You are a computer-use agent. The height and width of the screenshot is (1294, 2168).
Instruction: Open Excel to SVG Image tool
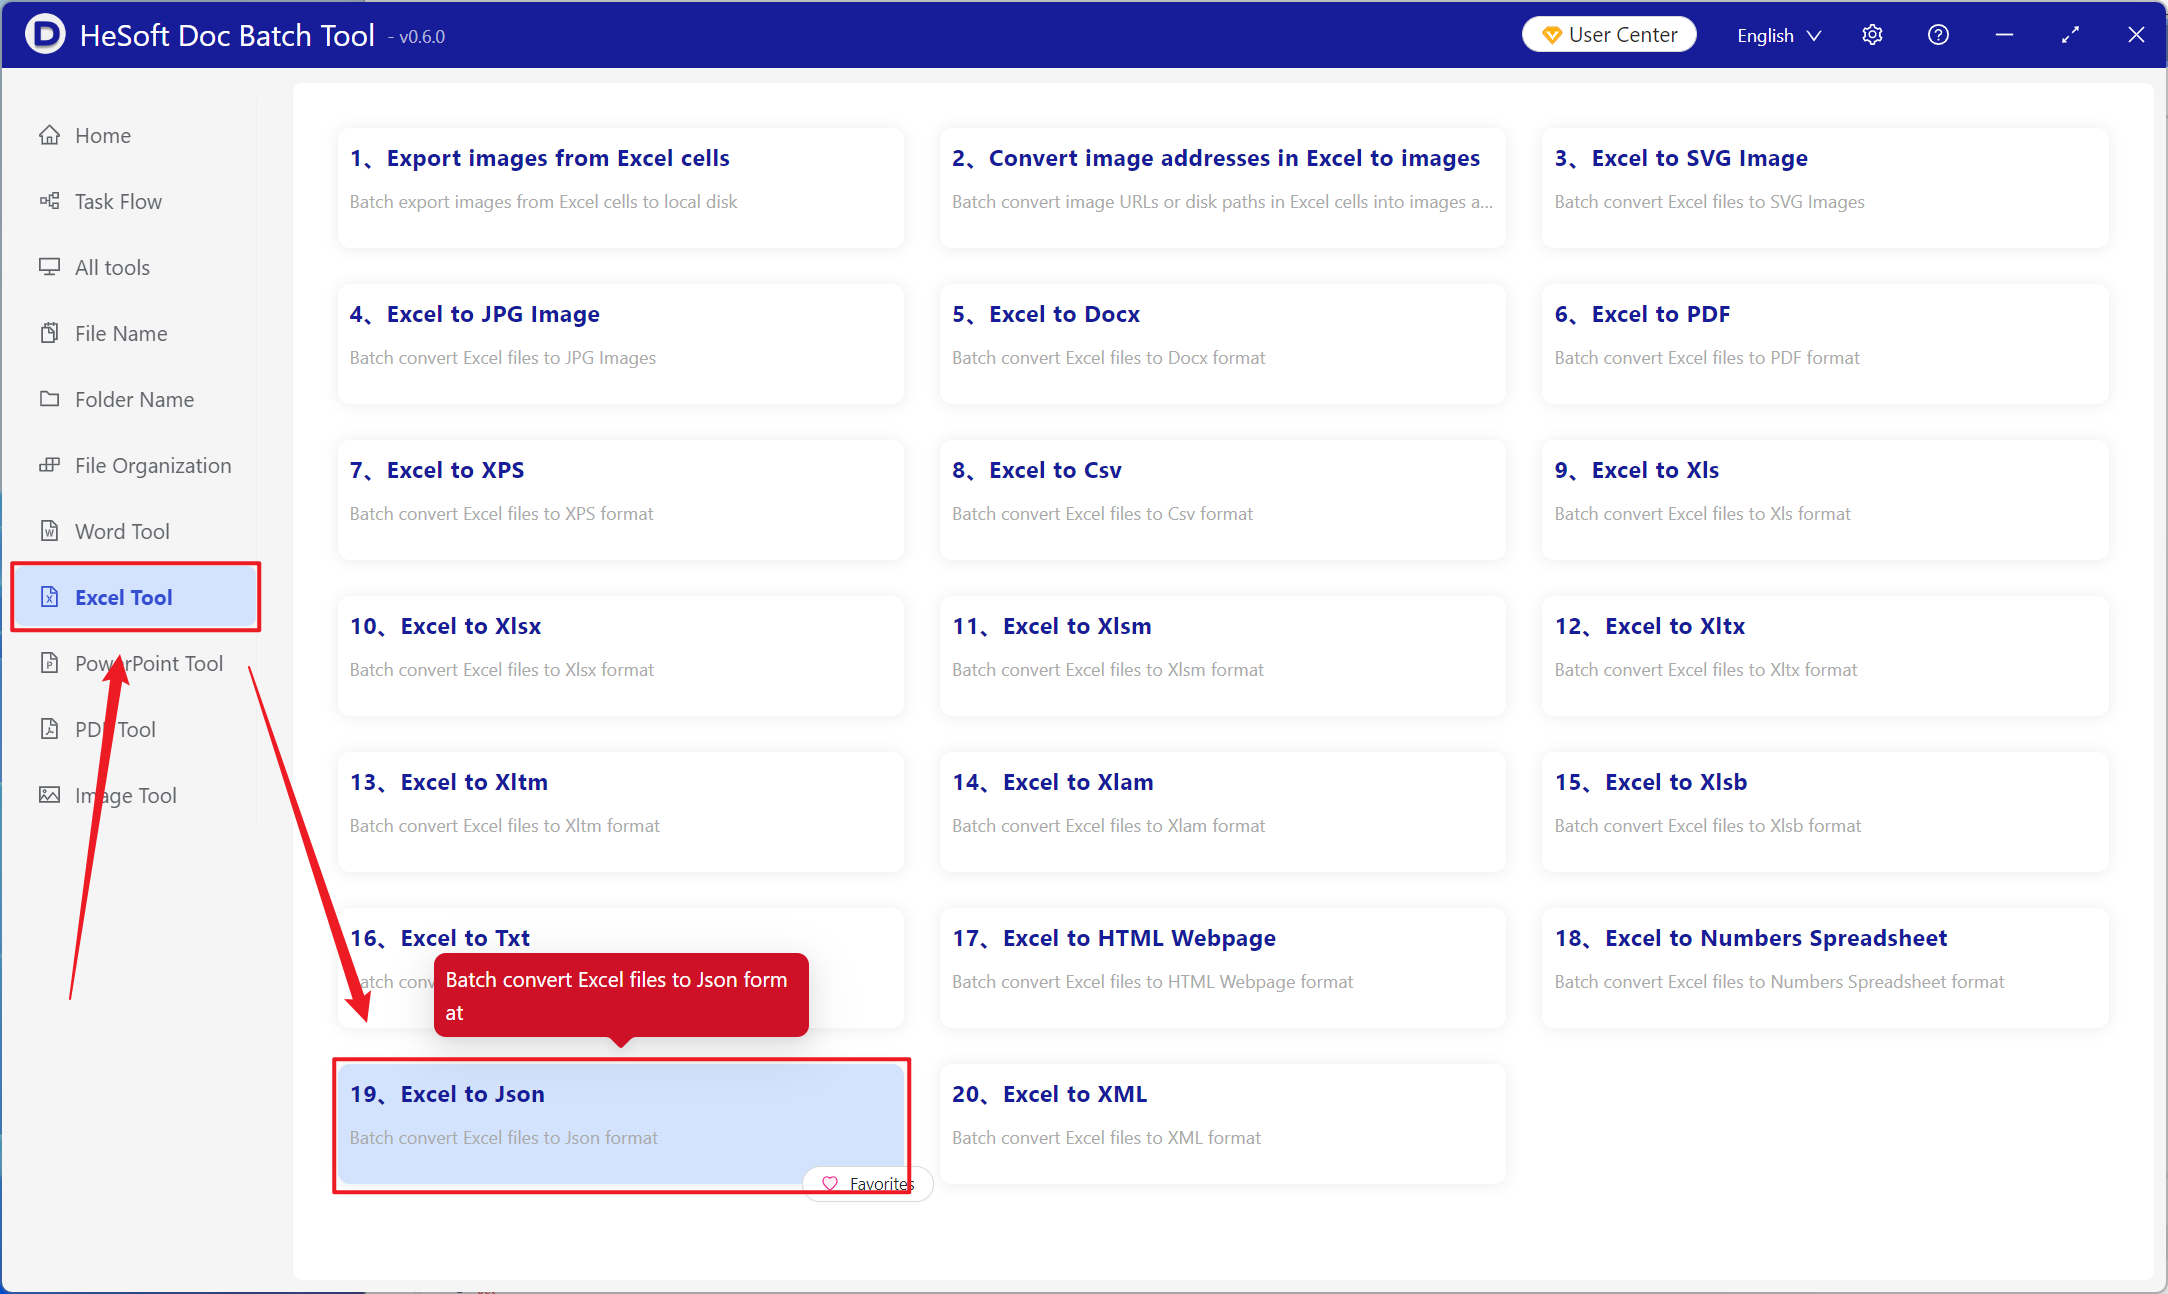pyautogui.click(x=1825, y=188)
